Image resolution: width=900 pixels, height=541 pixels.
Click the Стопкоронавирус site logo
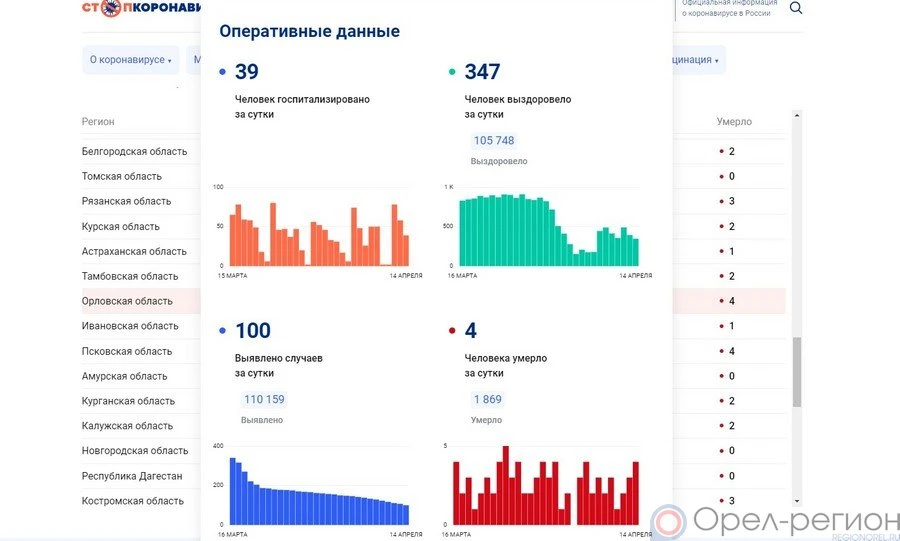140,9
